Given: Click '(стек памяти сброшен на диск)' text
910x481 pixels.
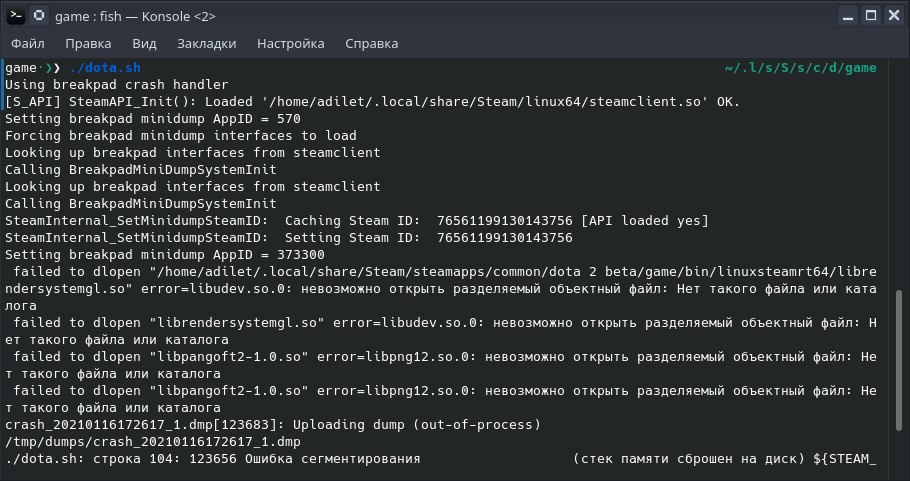Looking at the screenshot, I should (x=689, y=459).
